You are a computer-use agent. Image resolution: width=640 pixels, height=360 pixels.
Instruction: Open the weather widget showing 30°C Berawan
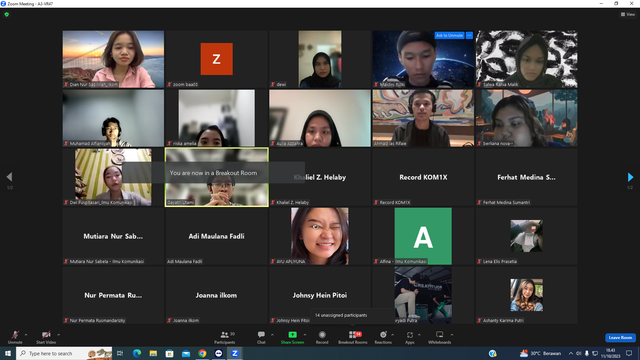tap(540, 353)
